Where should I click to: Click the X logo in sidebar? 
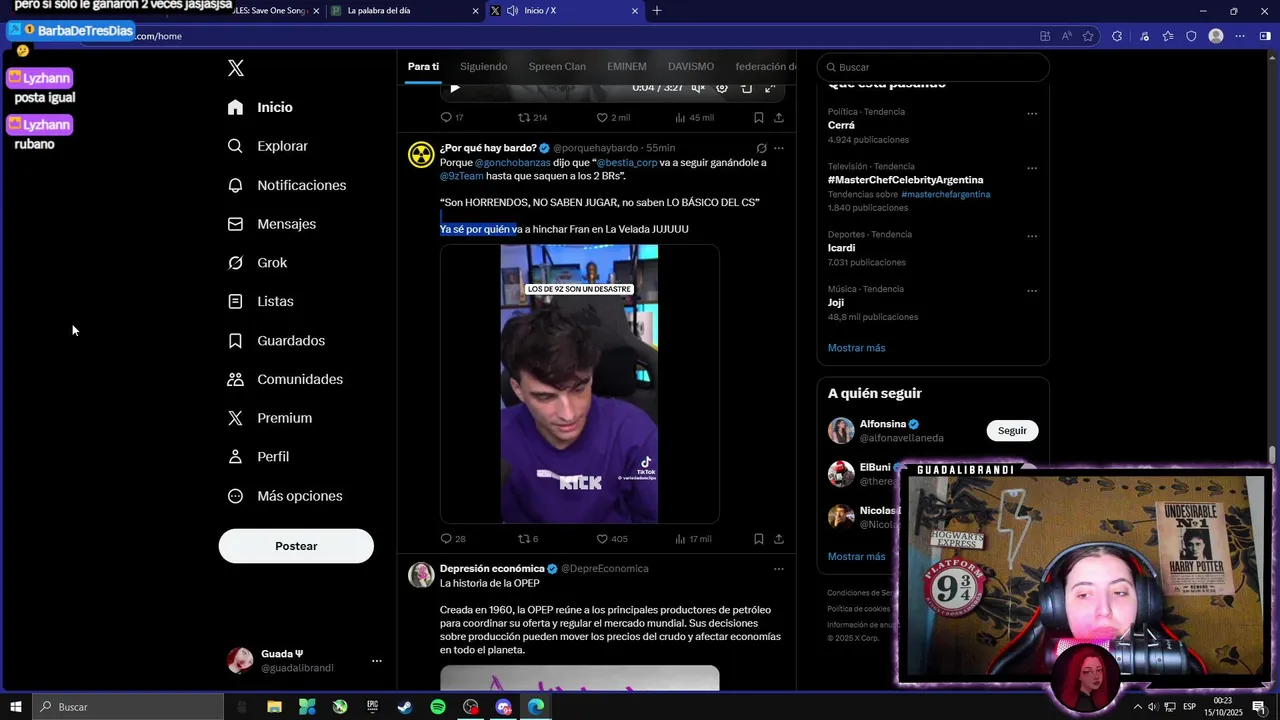pyautogui.click(x=236, y=68)
